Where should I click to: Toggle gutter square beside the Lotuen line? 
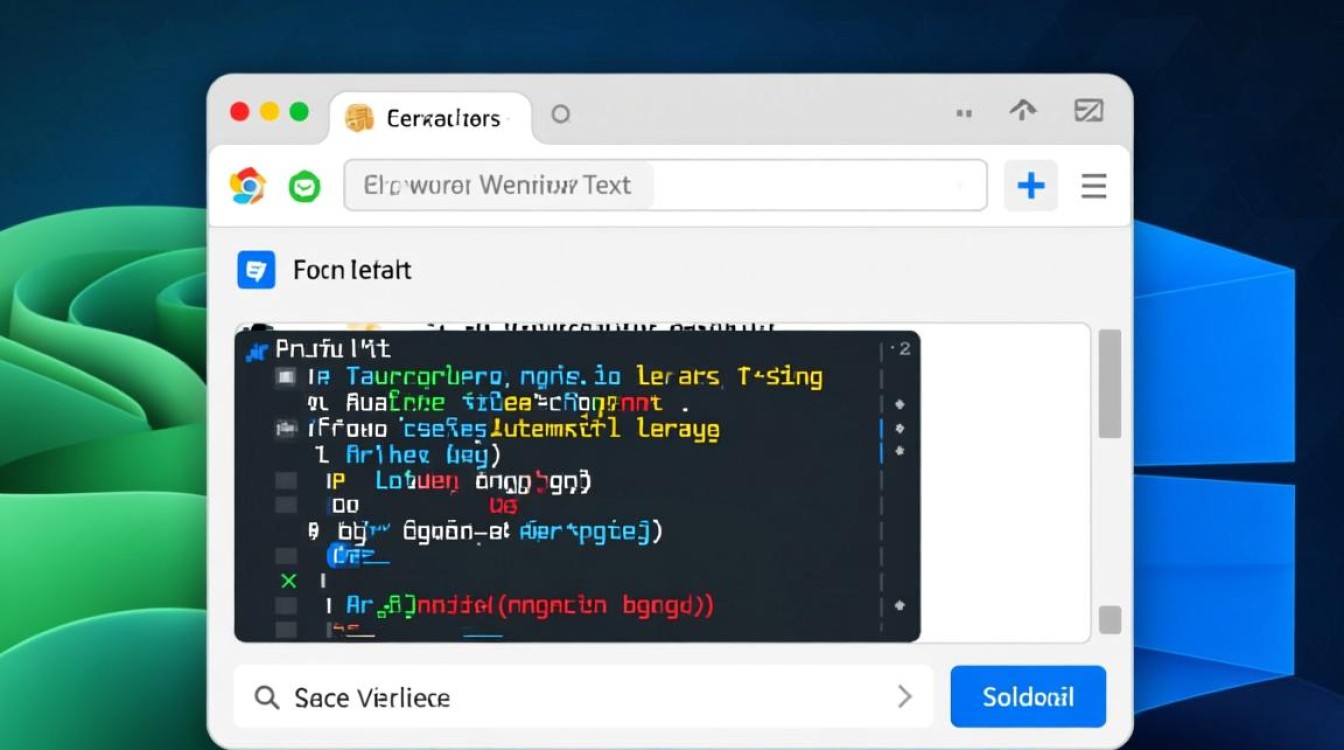coord(286,481)
